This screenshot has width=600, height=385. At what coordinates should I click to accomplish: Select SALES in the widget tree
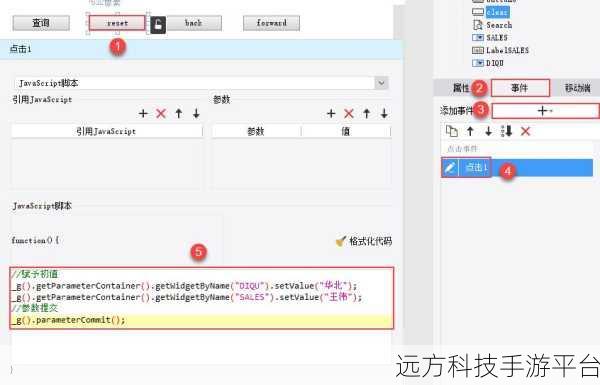click(x=497, y=38)
